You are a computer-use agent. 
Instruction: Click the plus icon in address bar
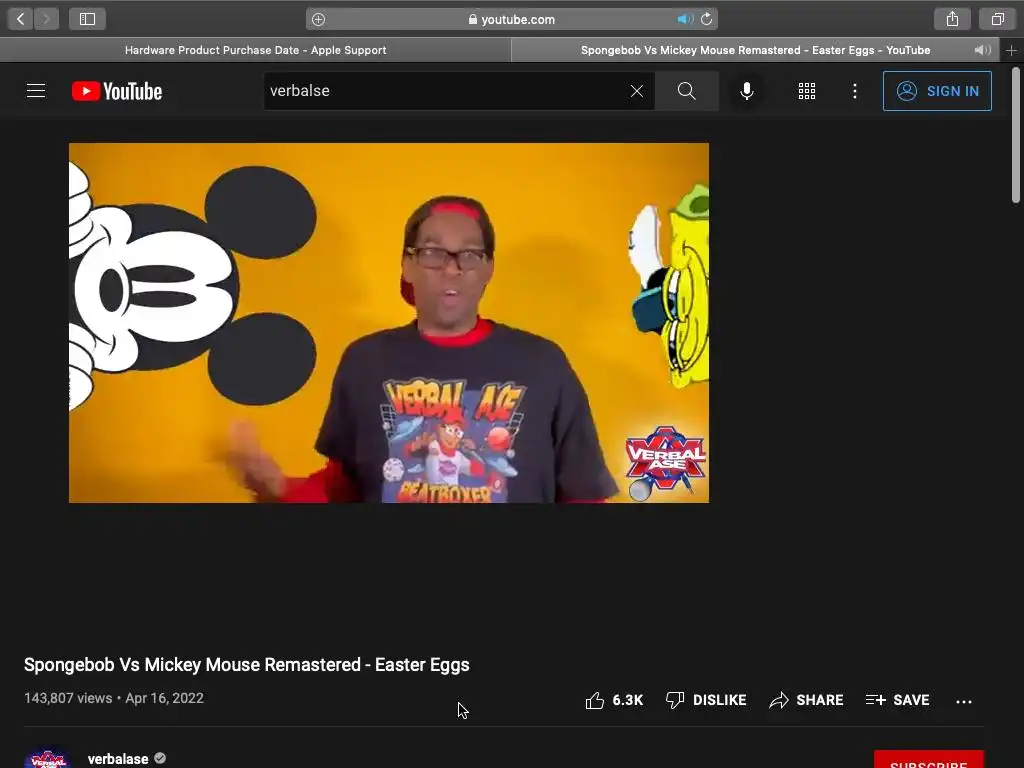pyautogui.click(x=318, y=20)
